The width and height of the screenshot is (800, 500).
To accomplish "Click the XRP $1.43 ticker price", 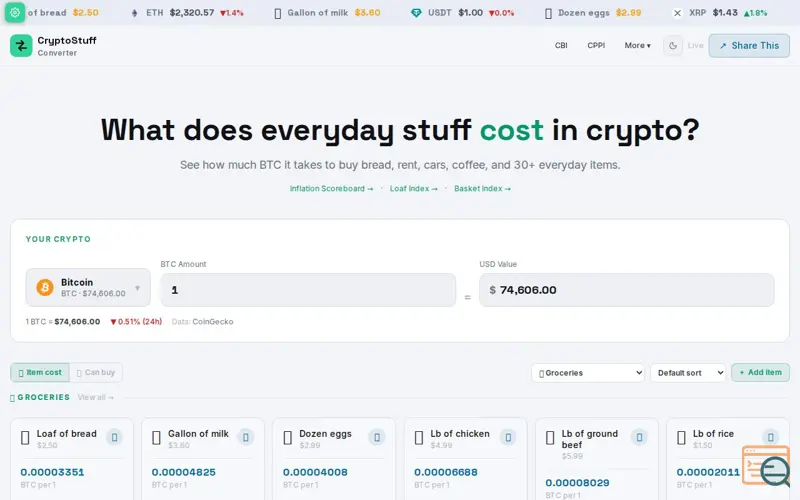I will pyautogui.click(x=725, y=13).
